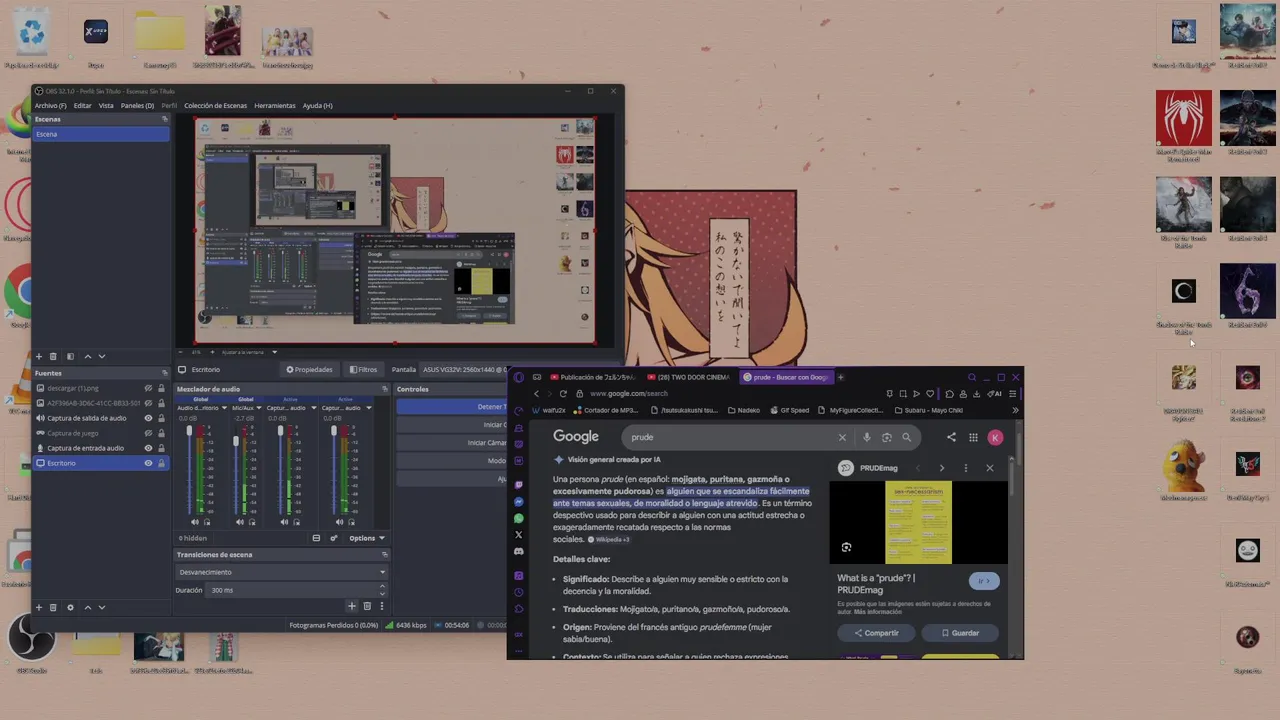Hide the Escritorio source
The width and height of the screenshot is (1280, 720).
148,463
